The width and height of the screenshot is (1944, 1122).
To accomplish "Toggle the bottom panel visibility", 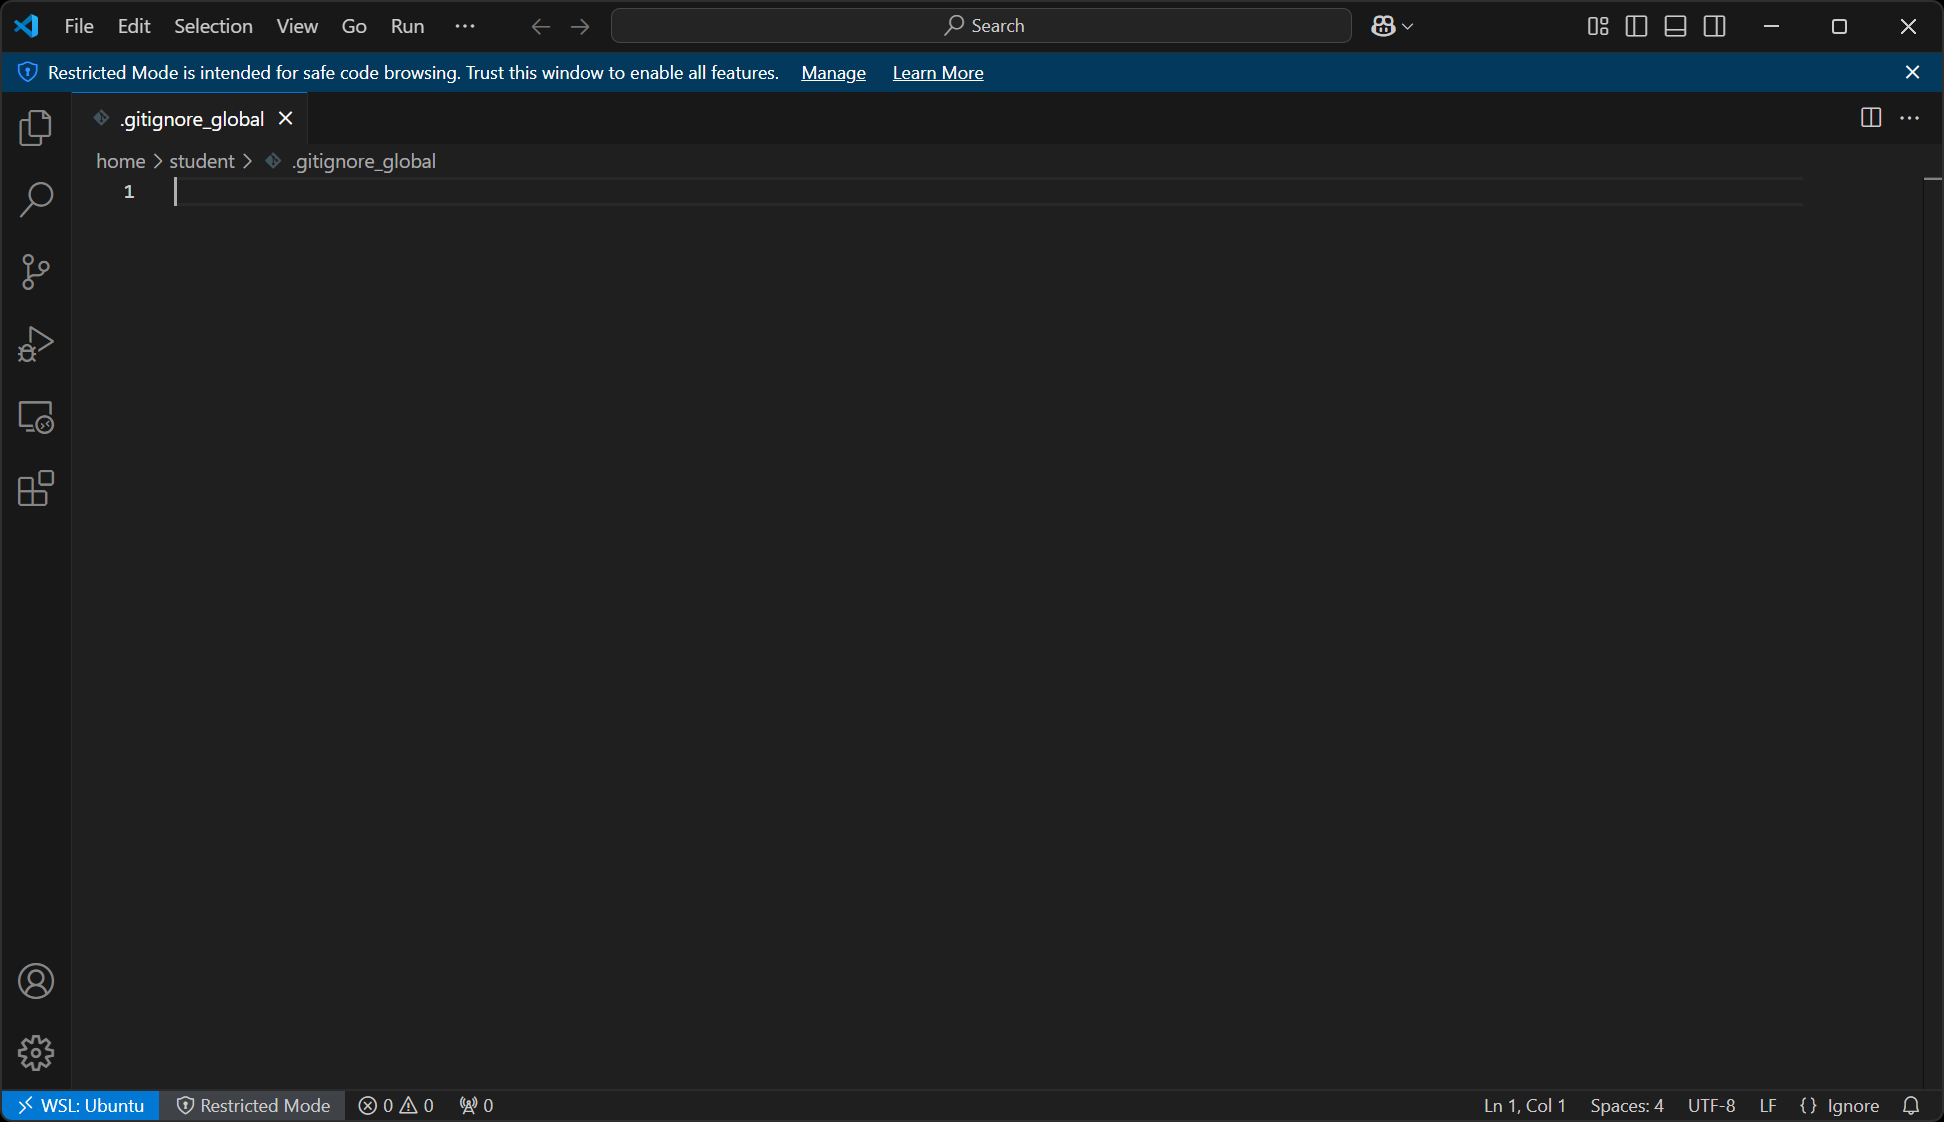I will 1675,26.
